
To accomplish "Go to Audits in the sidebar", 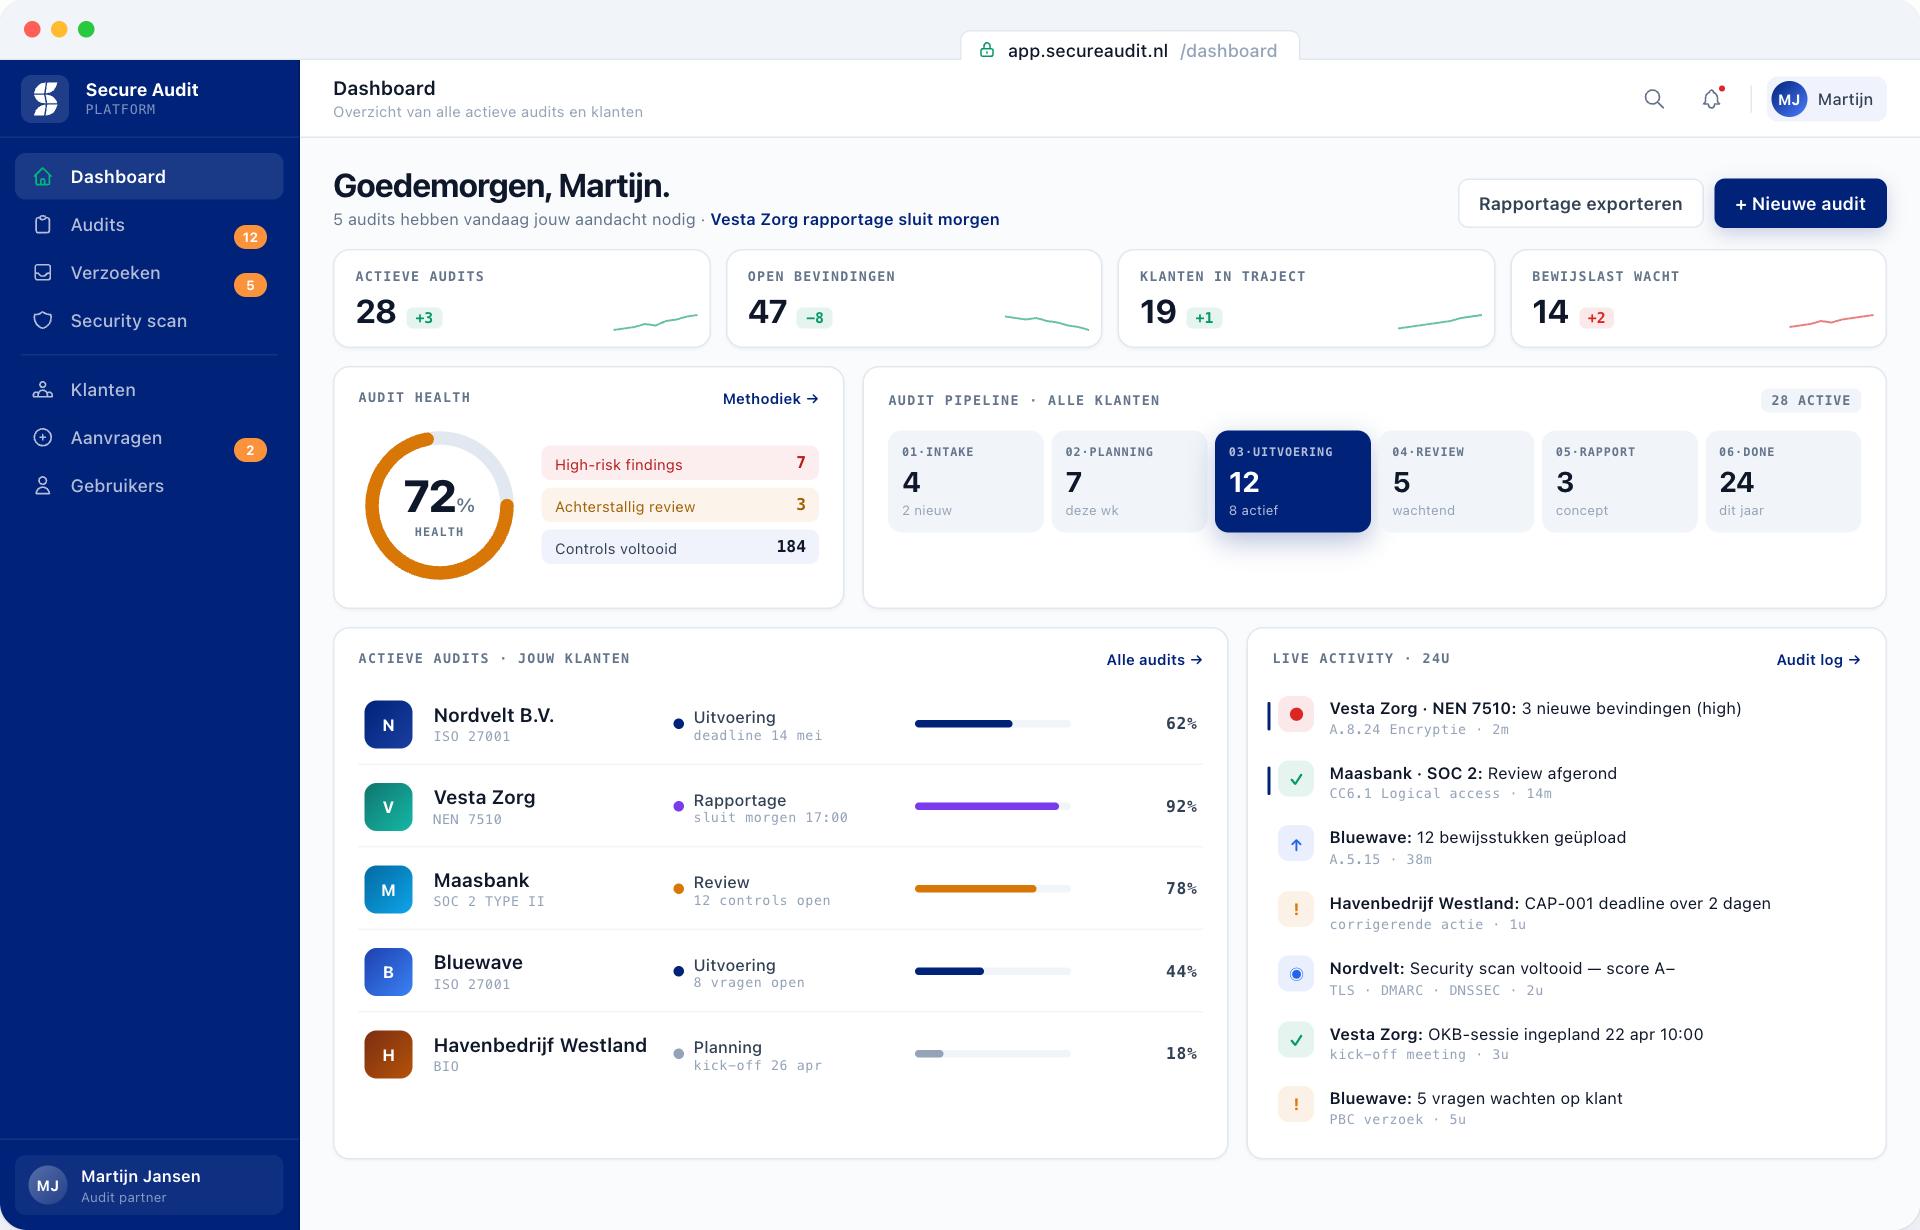I will pyautogui.click(x=149, y=225).
